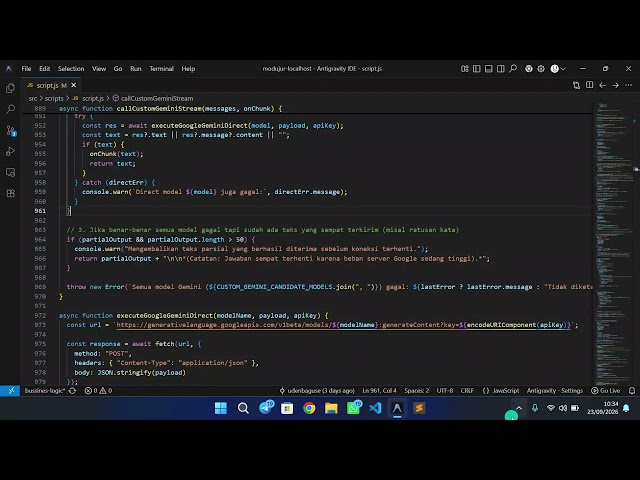Screen dimensions: 640x480
Task: Open Source Control view in activity bar
Action: click(11, 130)
